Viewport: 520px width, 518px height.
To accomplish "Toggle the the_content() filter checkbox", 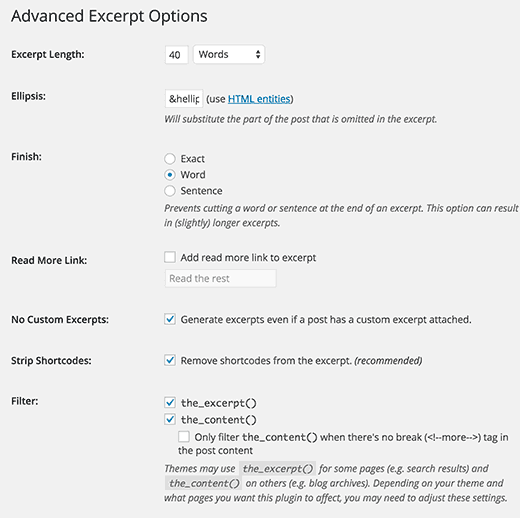I will point(170,419).
